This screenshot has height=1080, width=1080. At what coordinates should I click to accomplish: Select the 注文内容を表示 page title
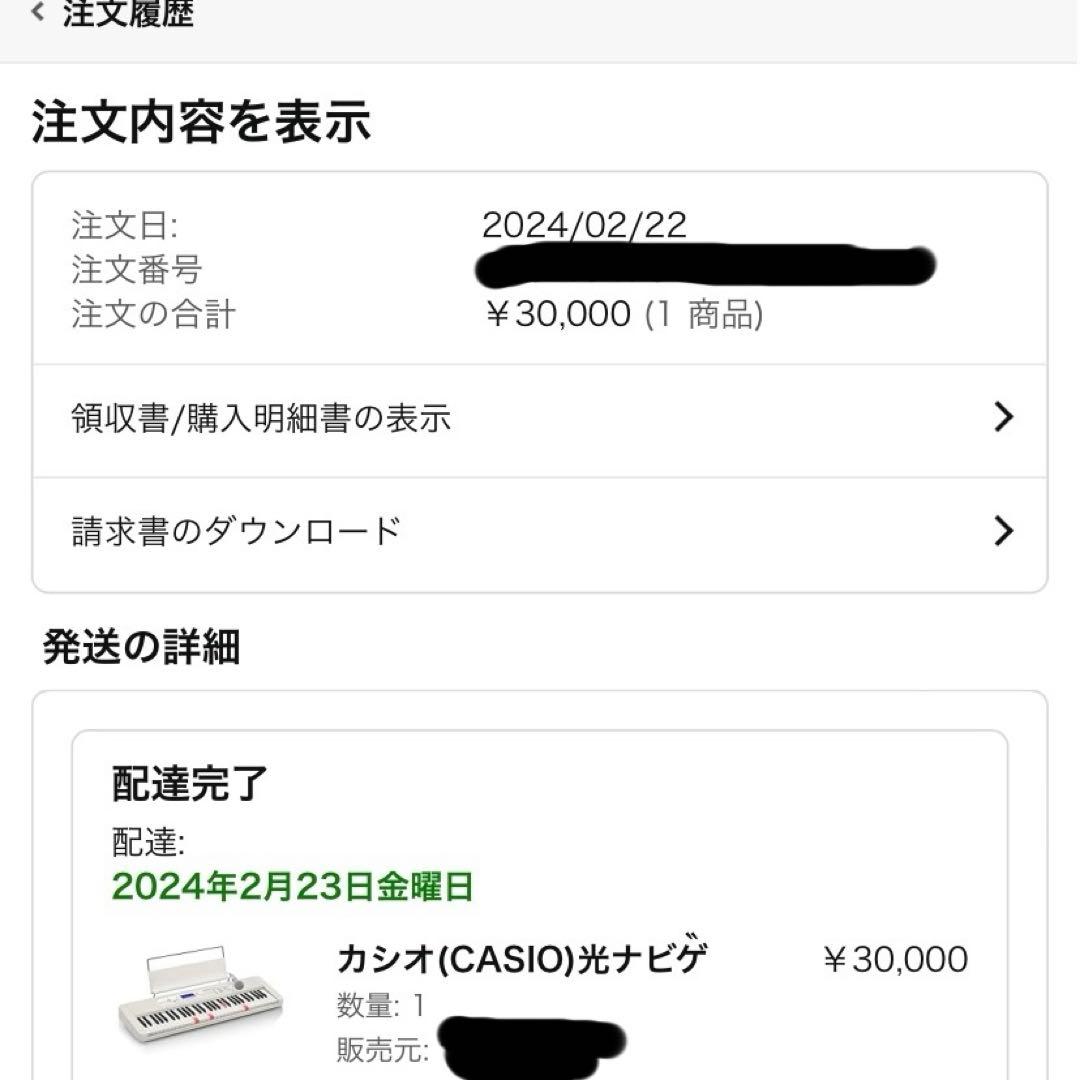pos(200,122)
